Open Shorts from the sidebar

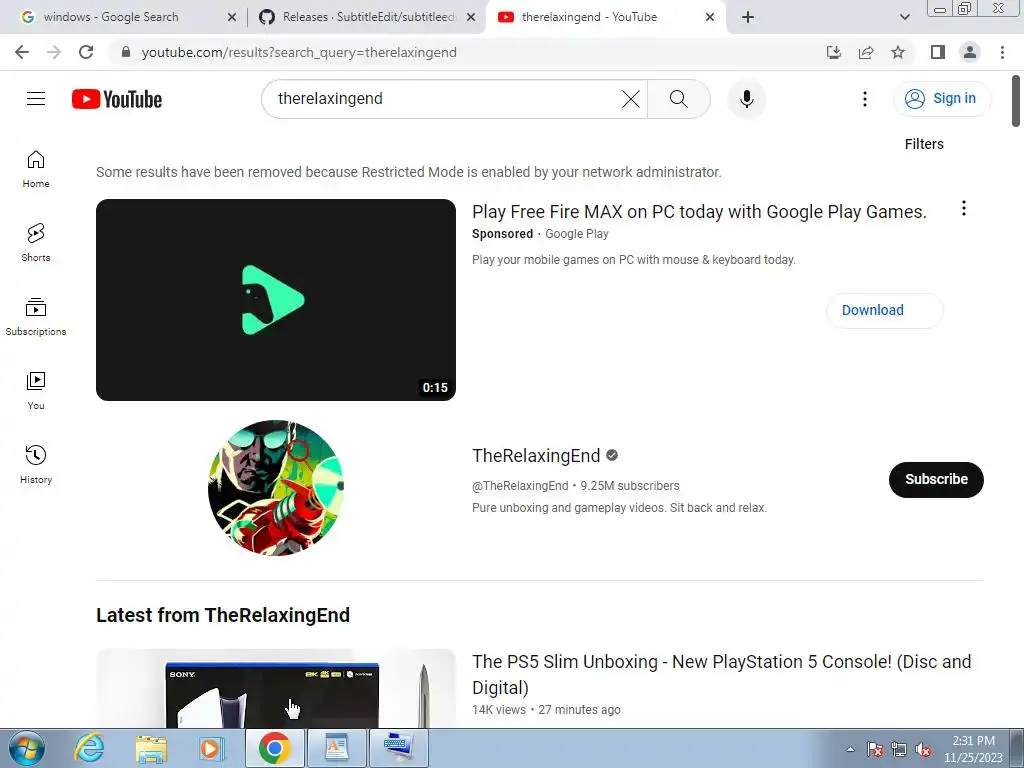(x=36, y=243)
